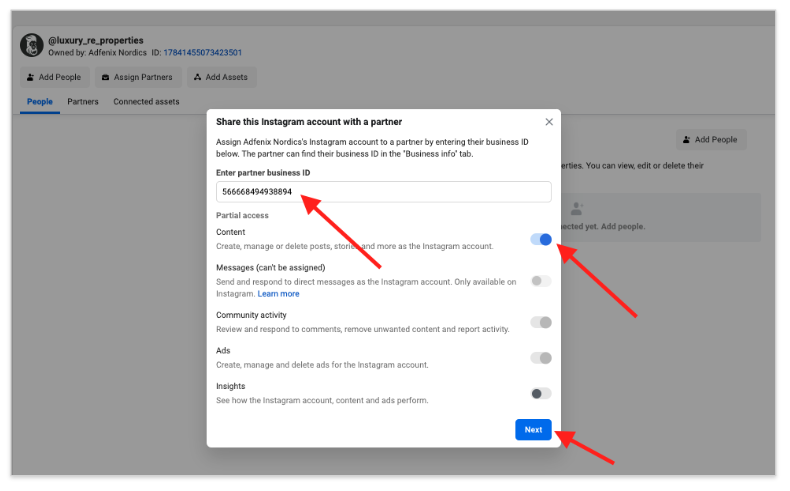Image resolution: width=790 pixels, height=491 pixels.
Task: Close the share Instagram account dialog
Action: pos(549,122)
